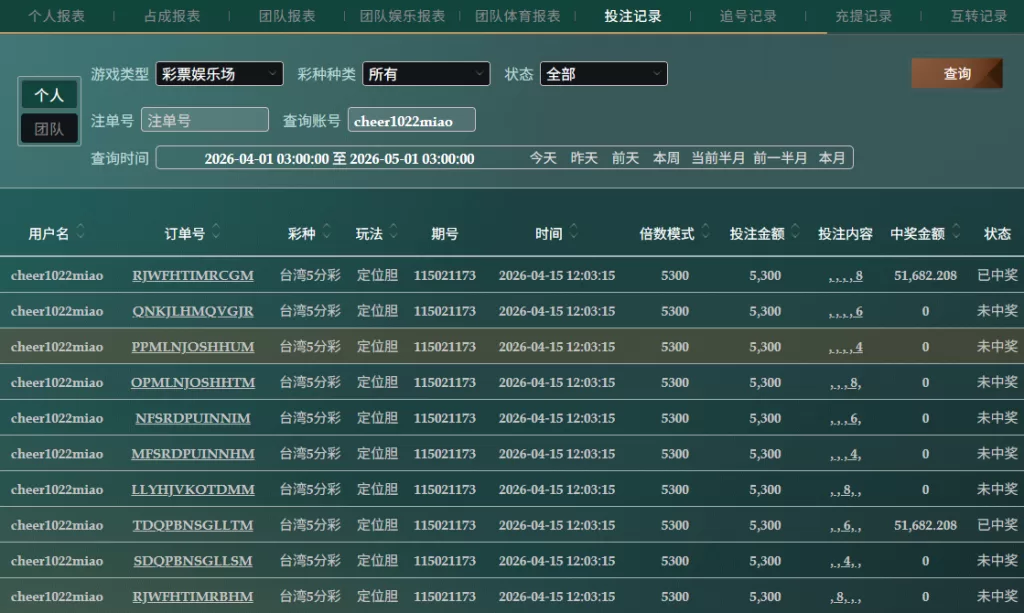Open 状态 dropdown showing 全部

coord(603,74)
